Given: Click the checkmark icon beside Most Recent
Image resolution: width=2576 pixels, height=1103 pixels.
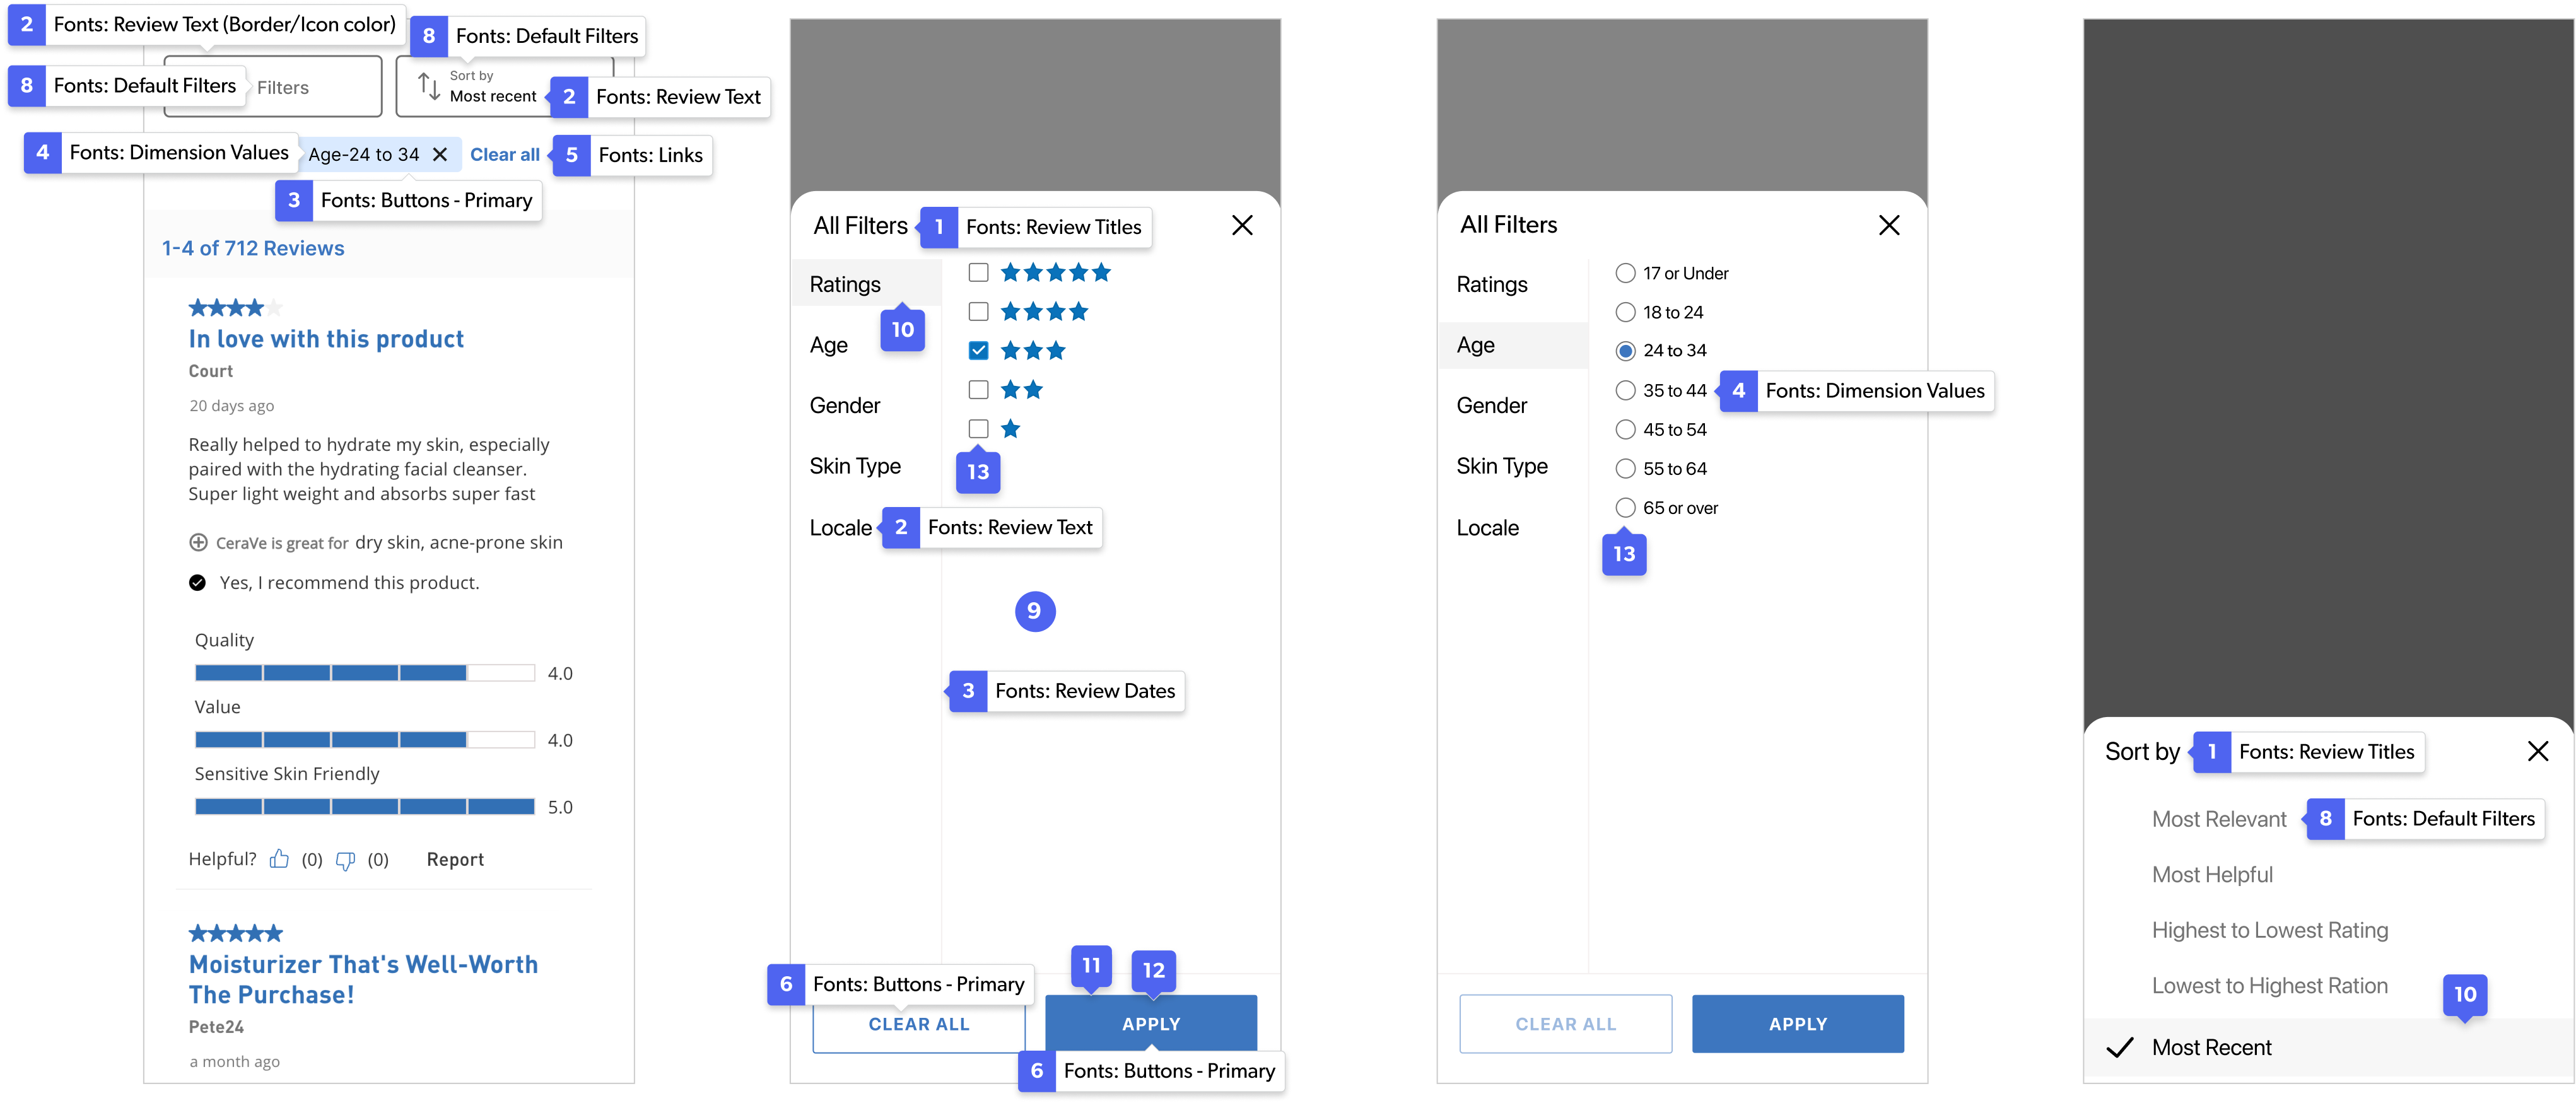Looking at the screenshot, I should click(x=2119, y=1047).
